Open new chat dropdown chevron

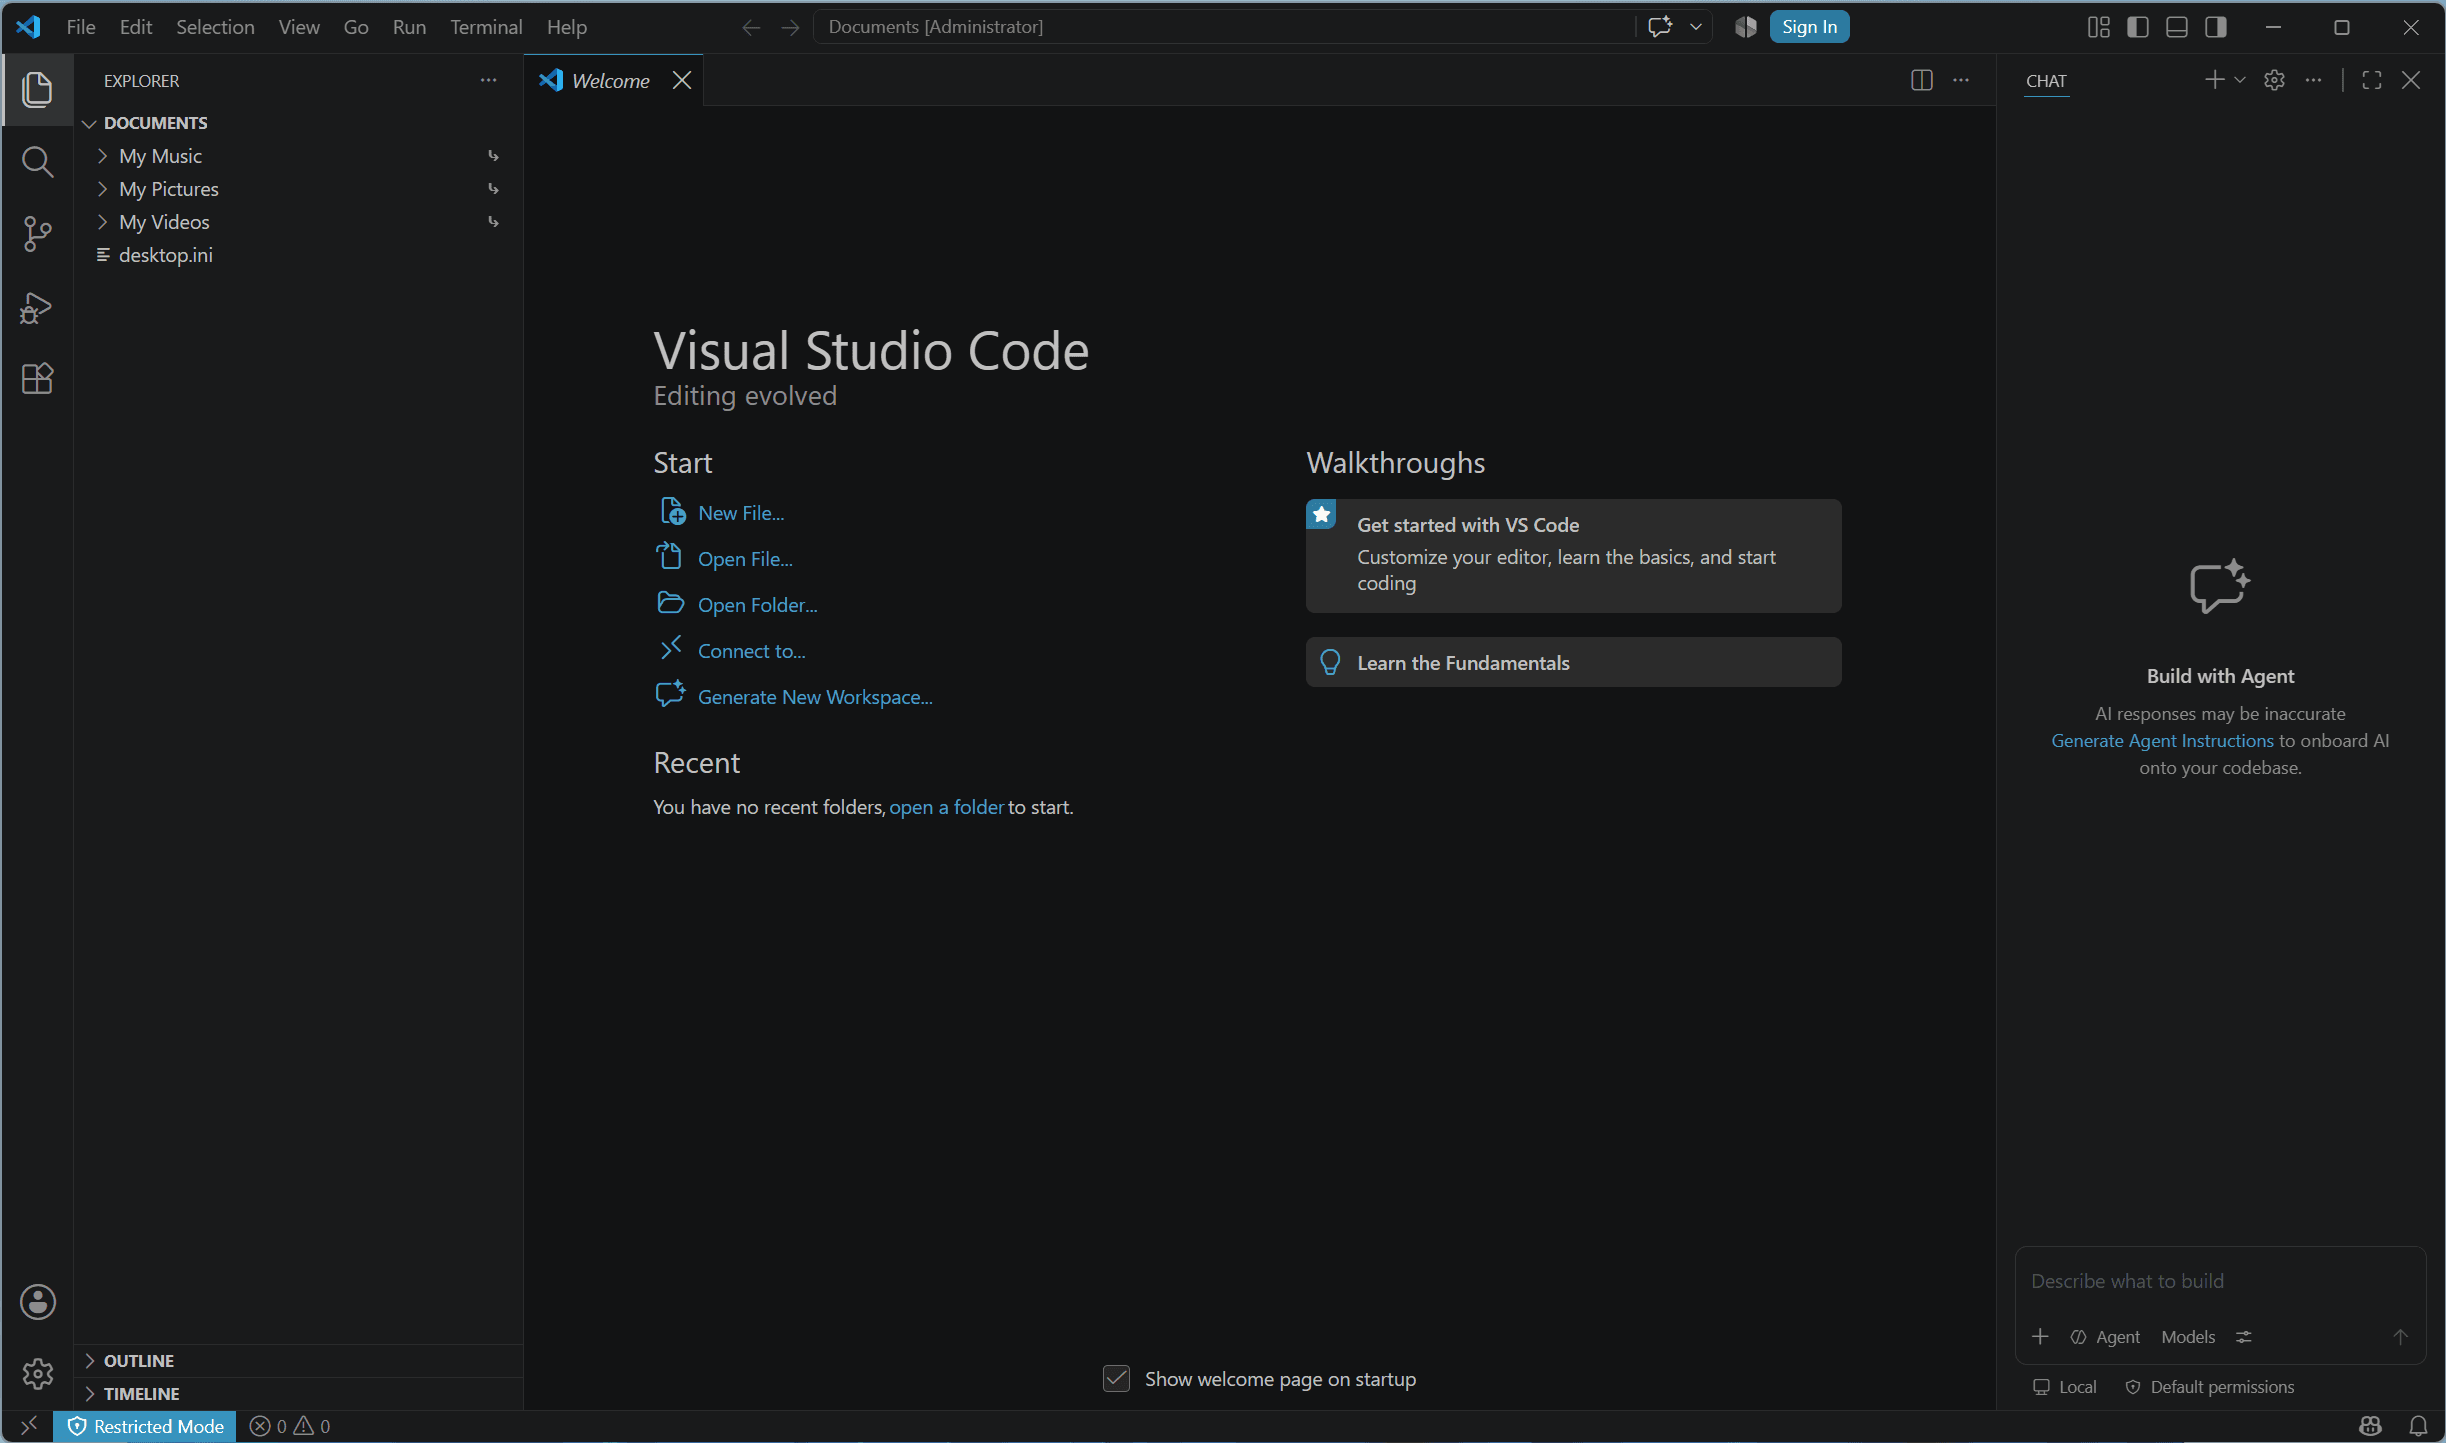pyautogui.click(x=2240, y=80)
